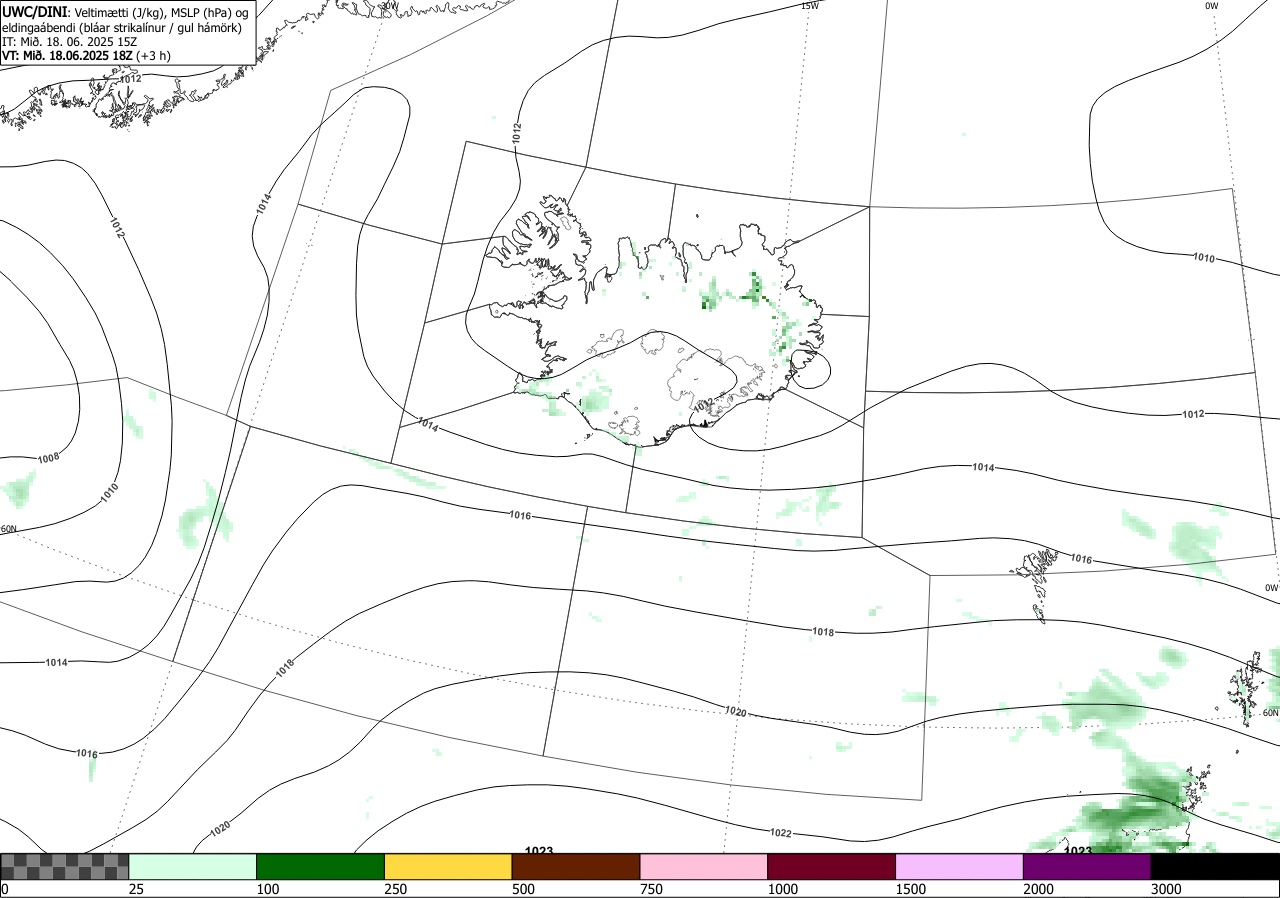Click the legend value 25

click(x=137, y=889)
